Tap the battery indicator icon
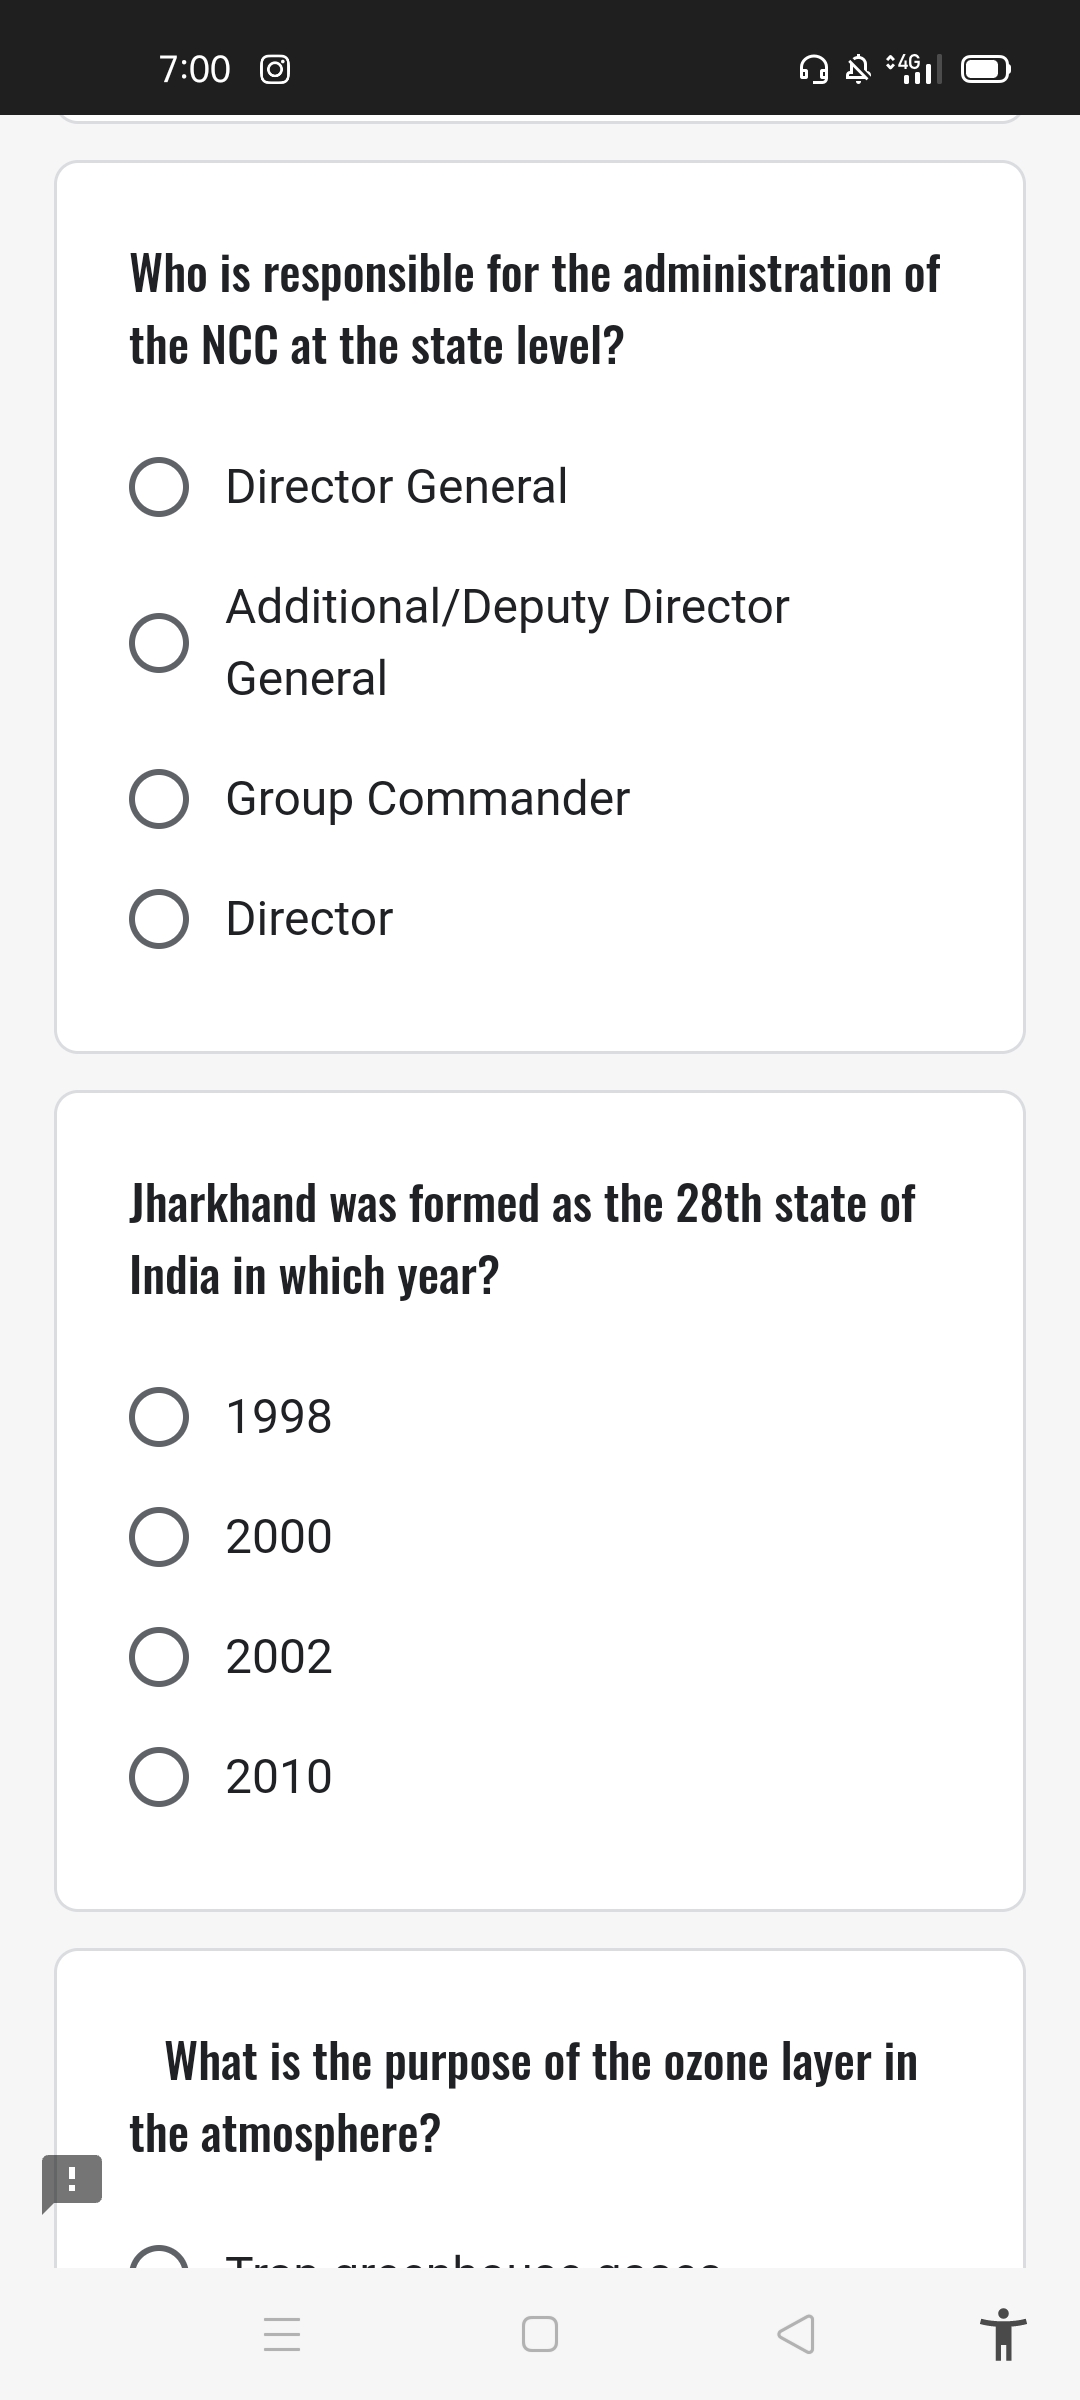Viewport: 1080px width, 2400px height. (x=985, y=69)
